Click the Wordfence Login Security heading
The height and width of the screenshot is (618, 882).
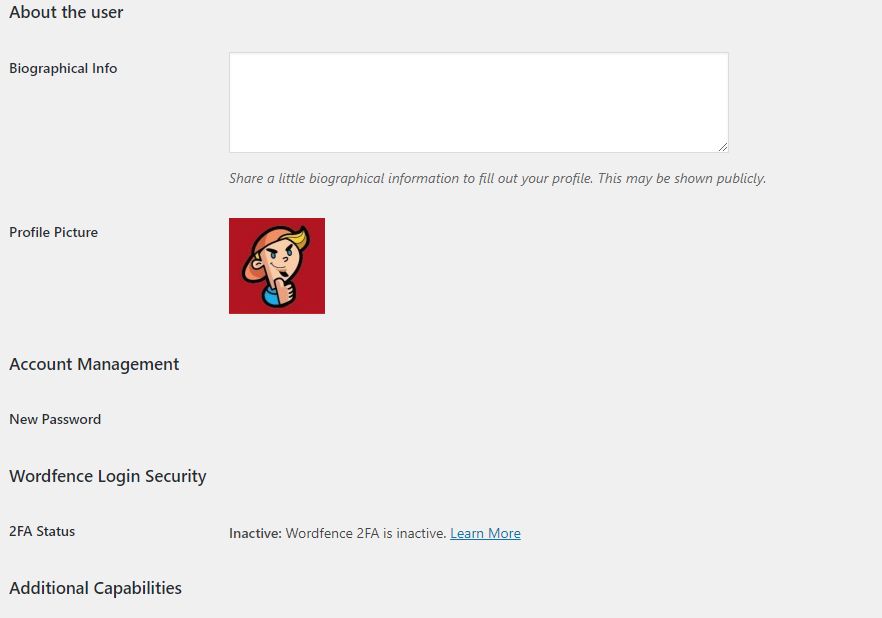108,476
